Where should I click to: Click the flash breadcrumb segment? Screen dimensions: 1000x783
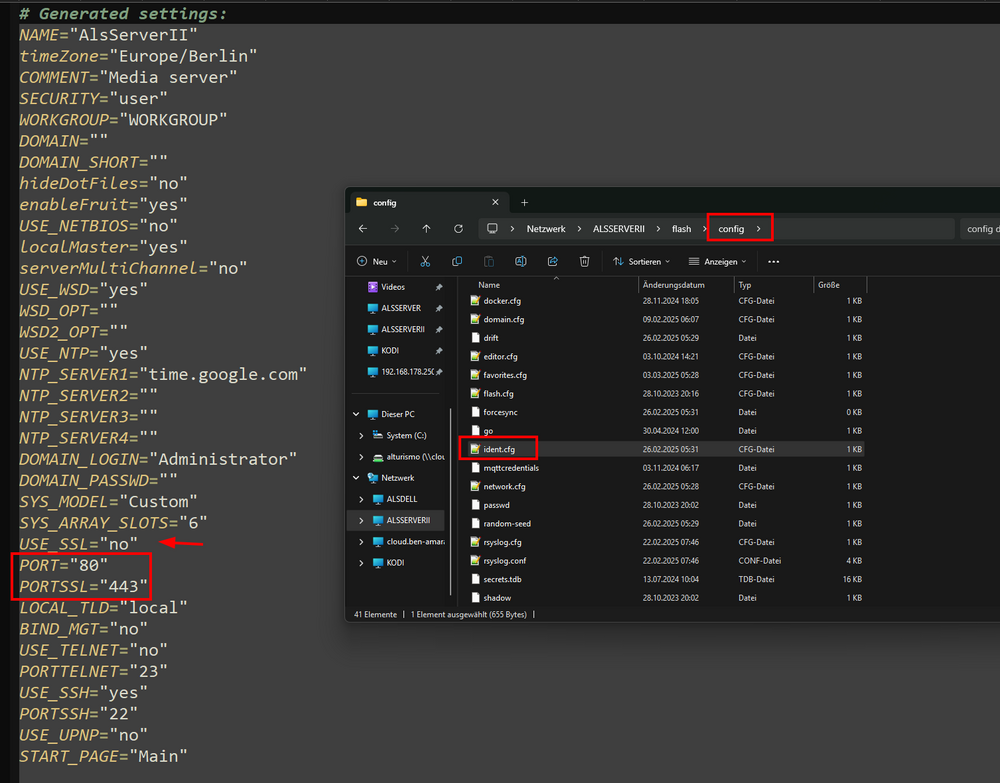point(681,229)
